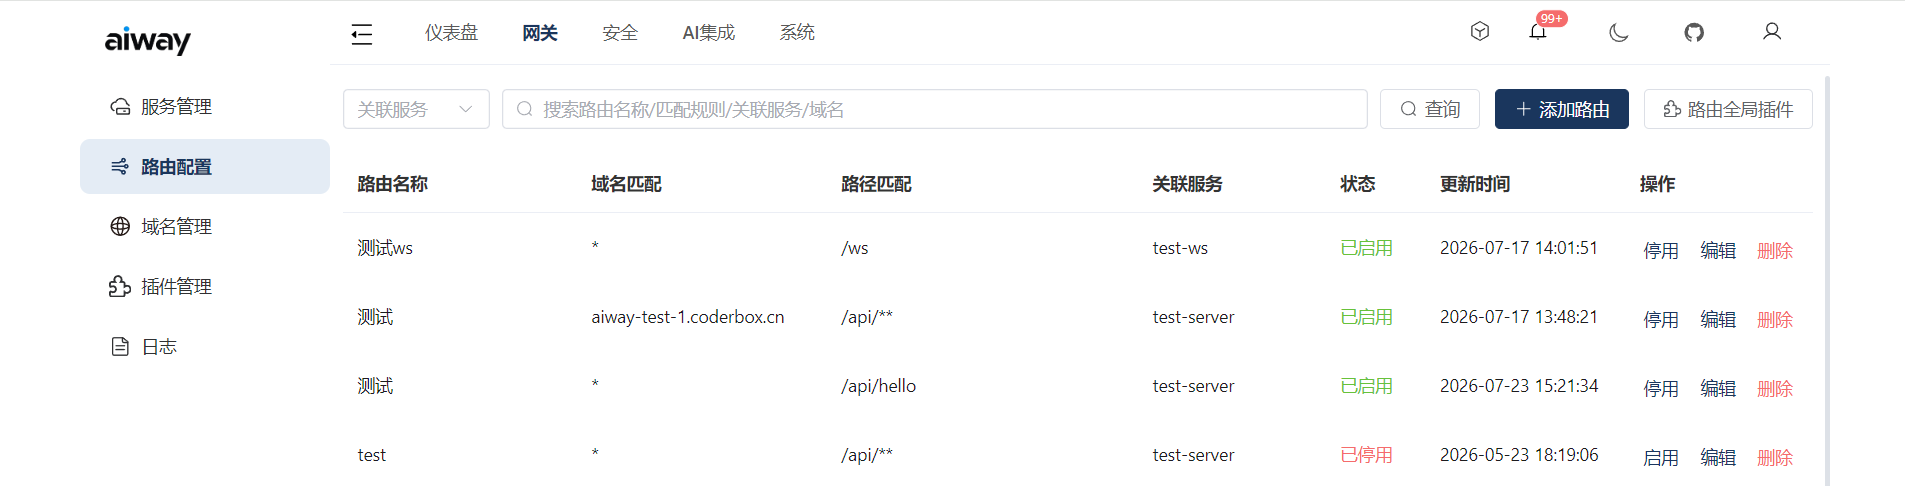Viewport: 1905px width, 486px height.
Task: Open 域名管理 in the sidebar
Action: coord(205,226)
